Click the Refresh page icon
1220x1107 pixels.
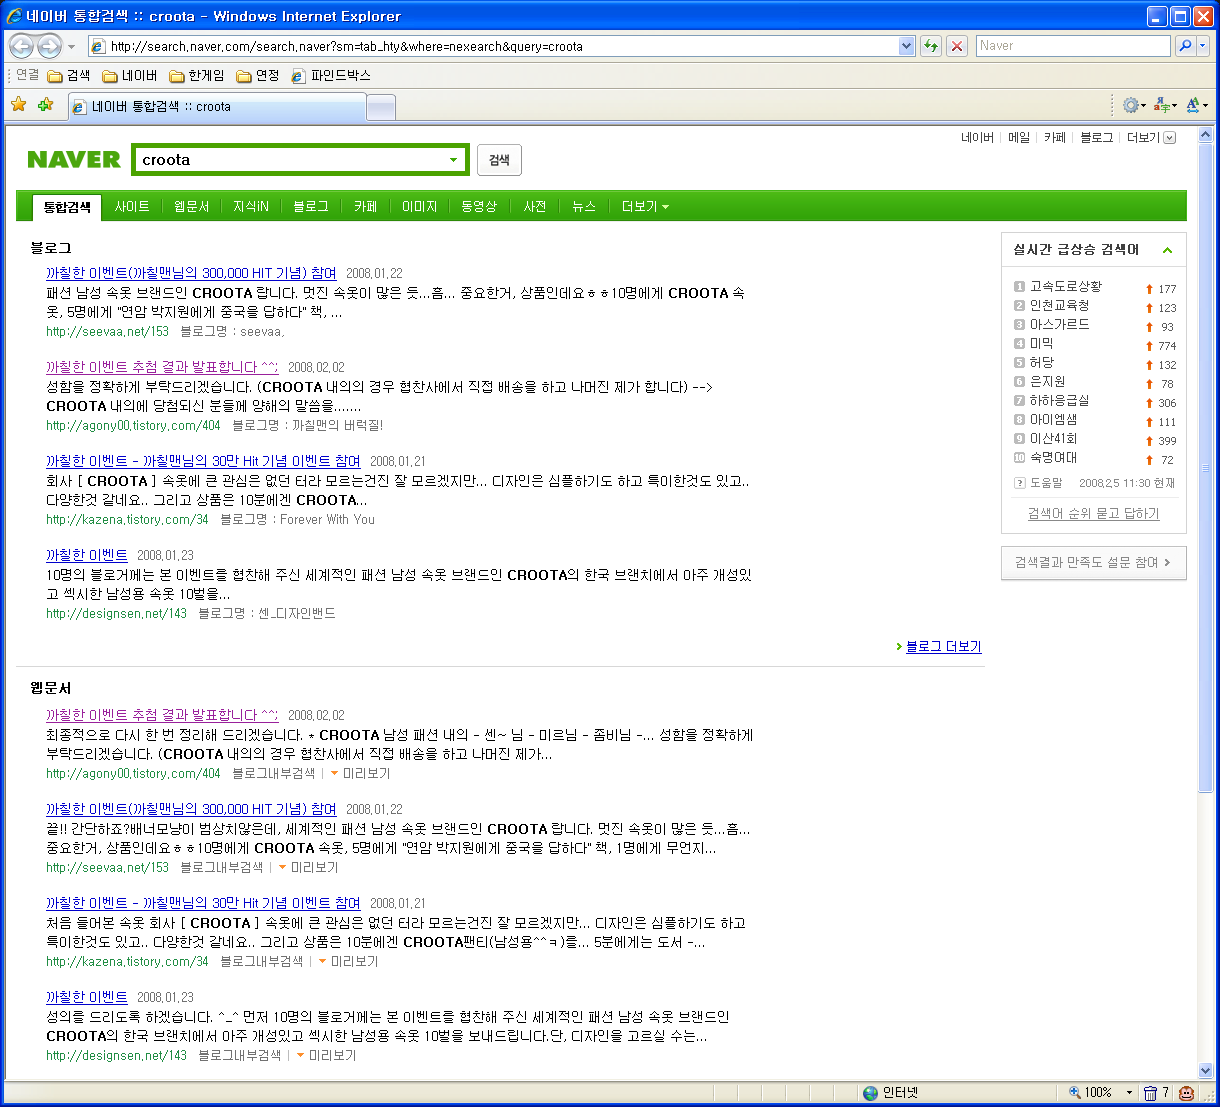tap(931, 46)
